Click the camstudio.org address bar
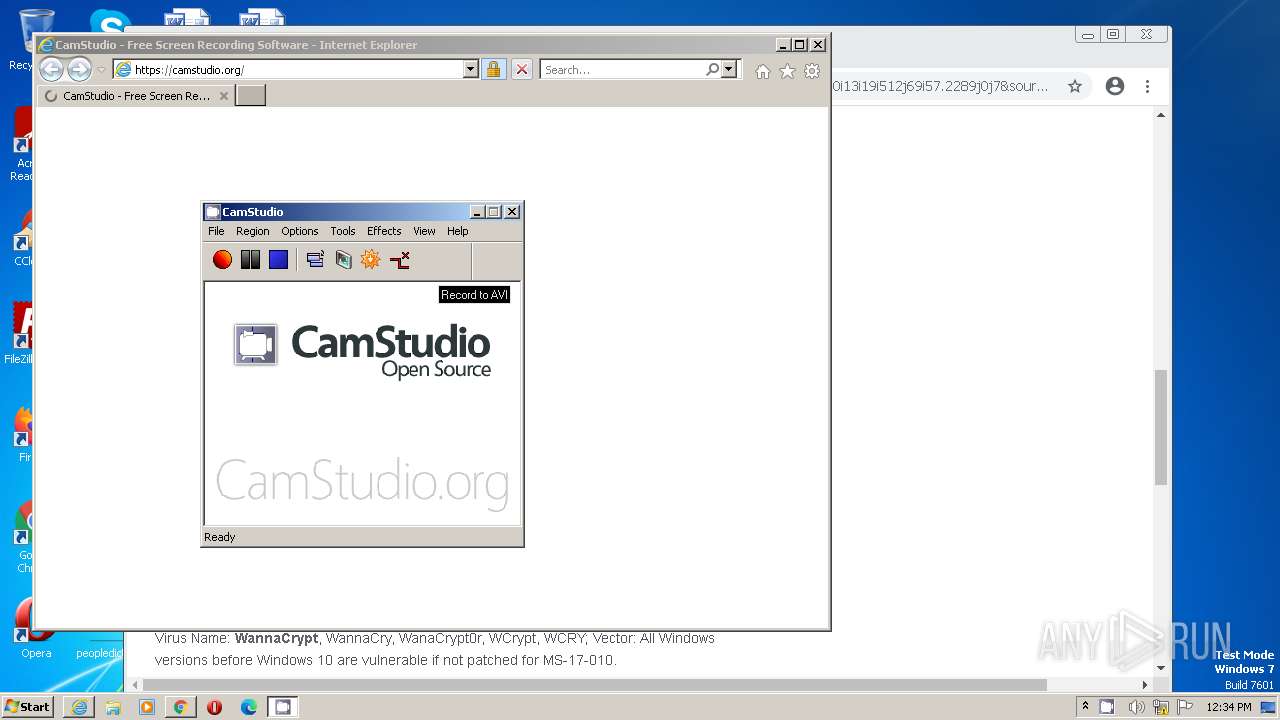The height and width of the screenshot is (720, 1280). (289, 70)
